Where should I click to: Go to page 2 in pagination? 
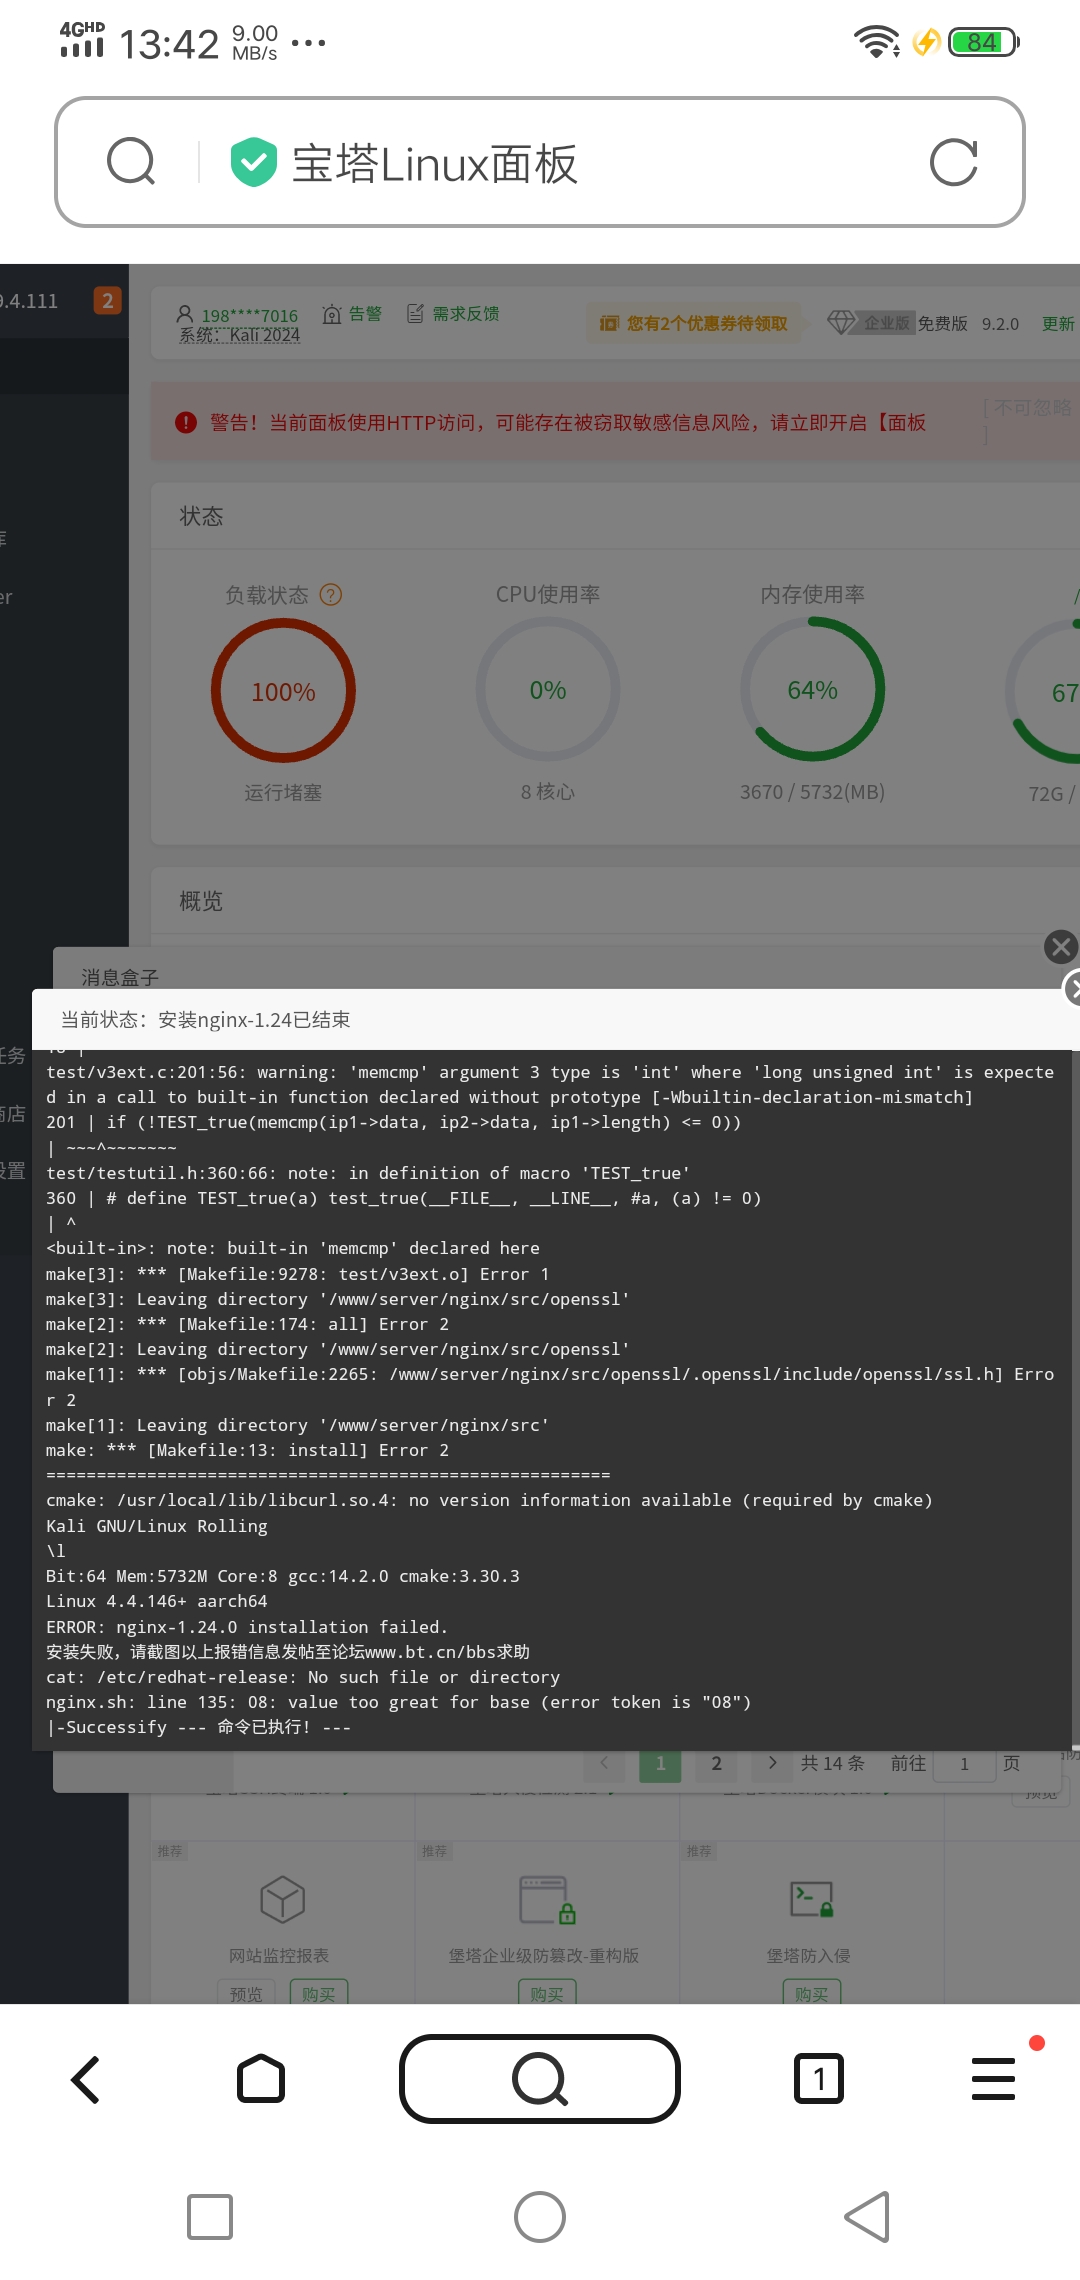(716, 1763)
